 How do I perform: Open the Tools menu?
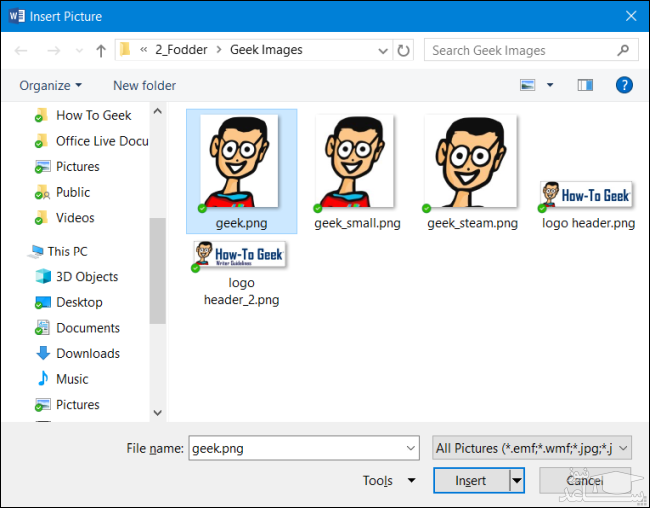[x=388, y=481]
